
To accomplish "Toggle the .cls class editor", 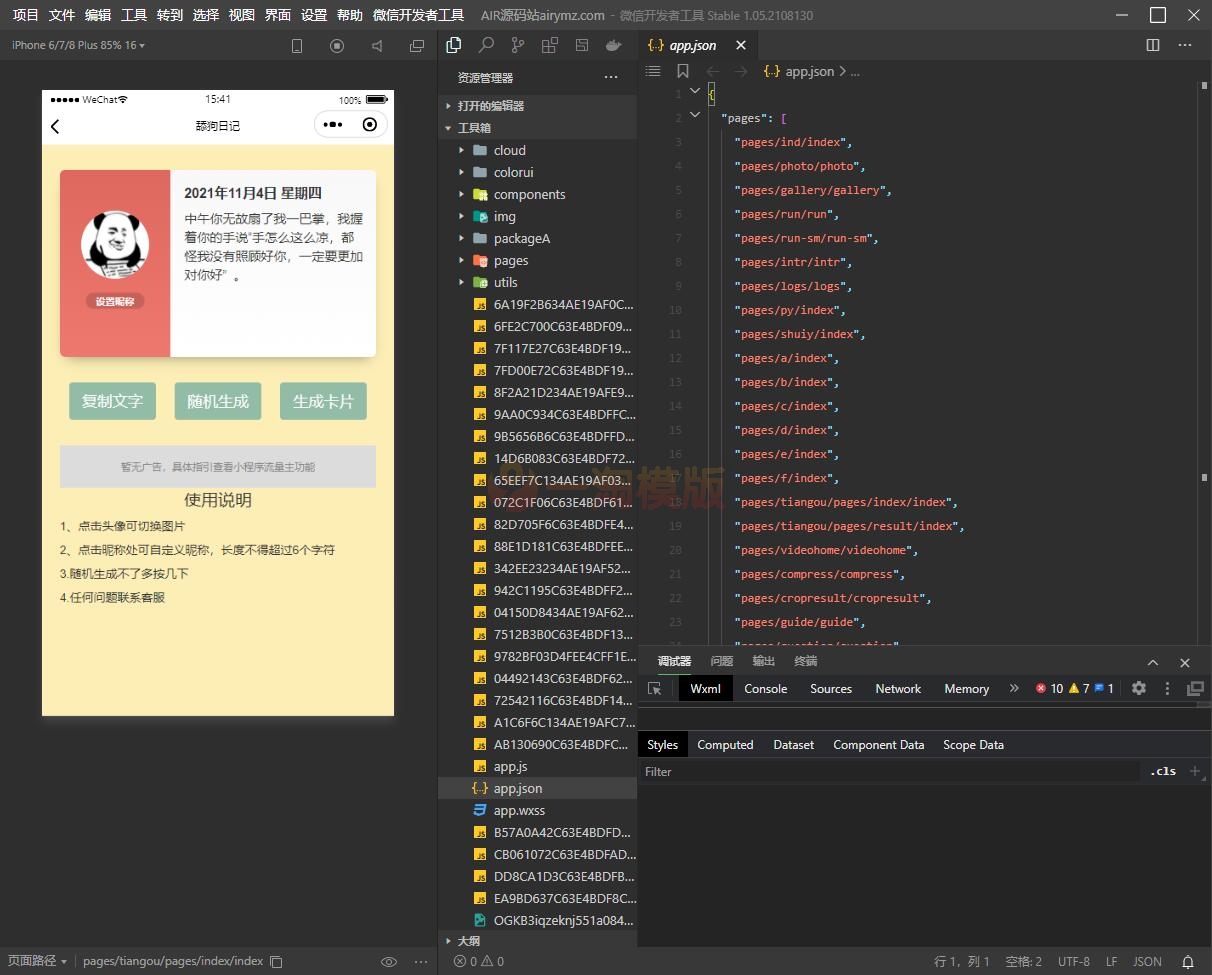I will coord(1163,771).
